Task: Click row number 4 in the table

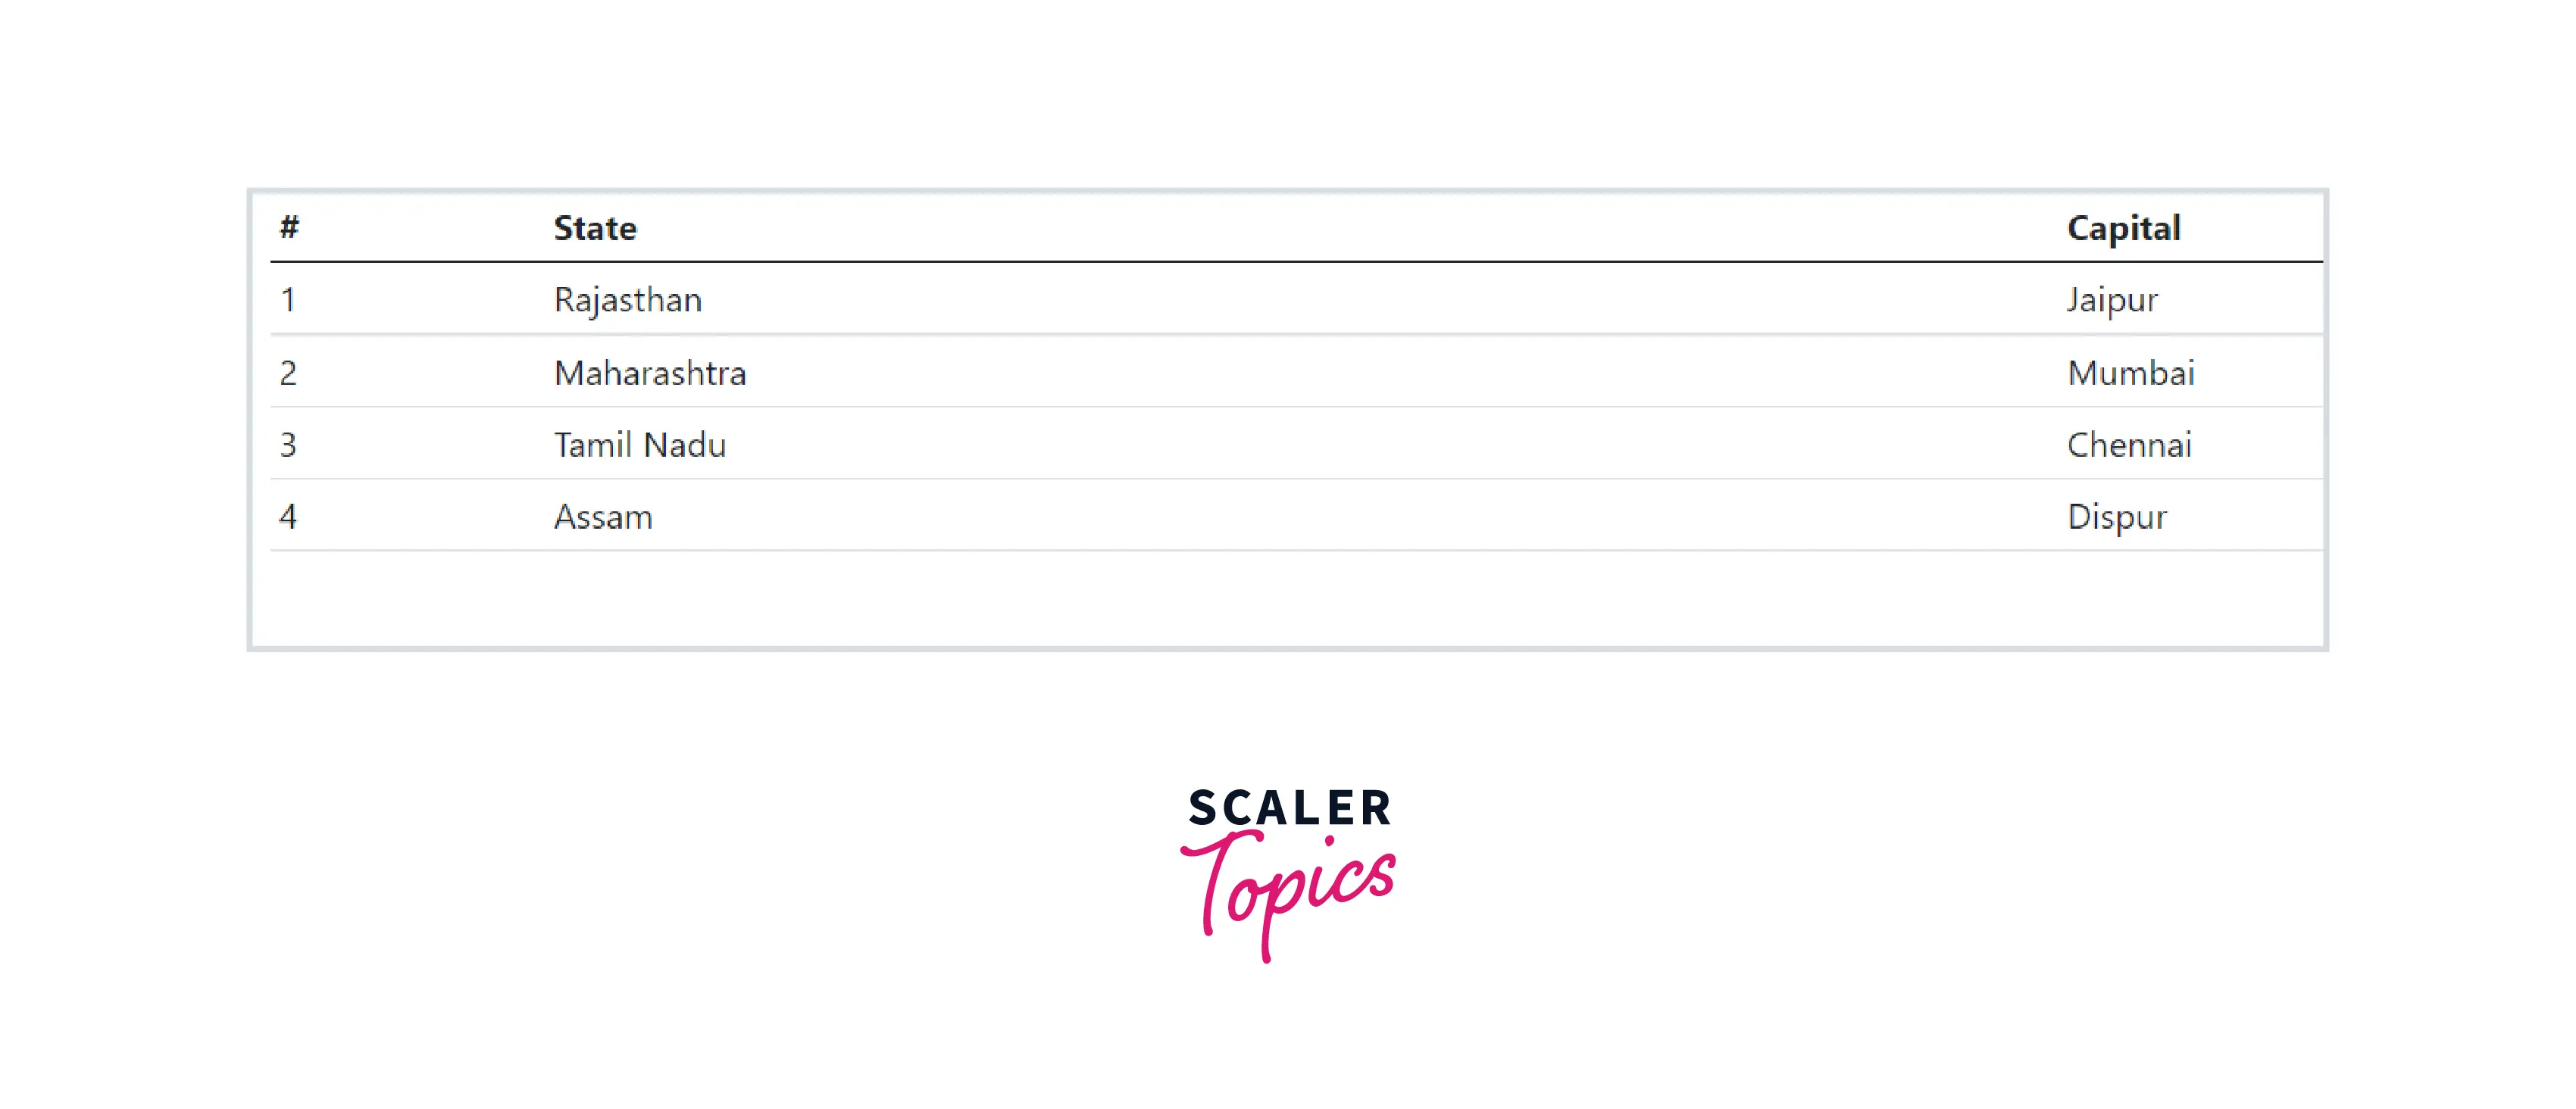Action: pos(288,517)
